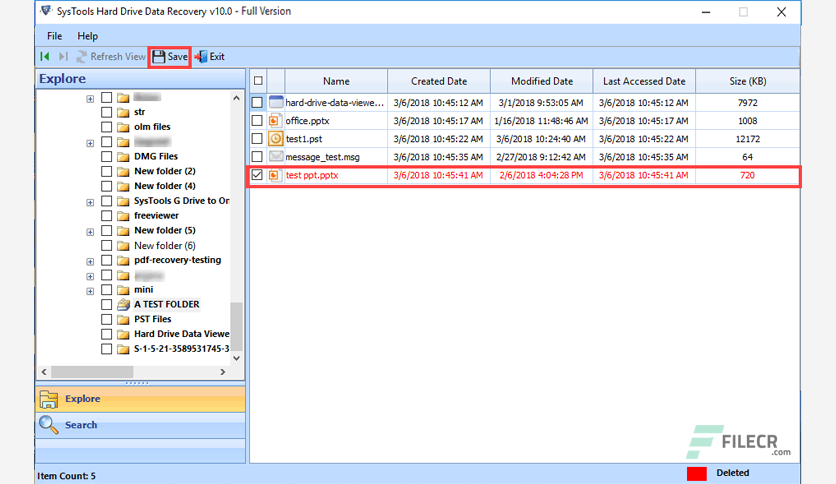Expand the mini folder node
This screenshot has height=484, width=836.
pyautogui.click(x=90, y=291)
